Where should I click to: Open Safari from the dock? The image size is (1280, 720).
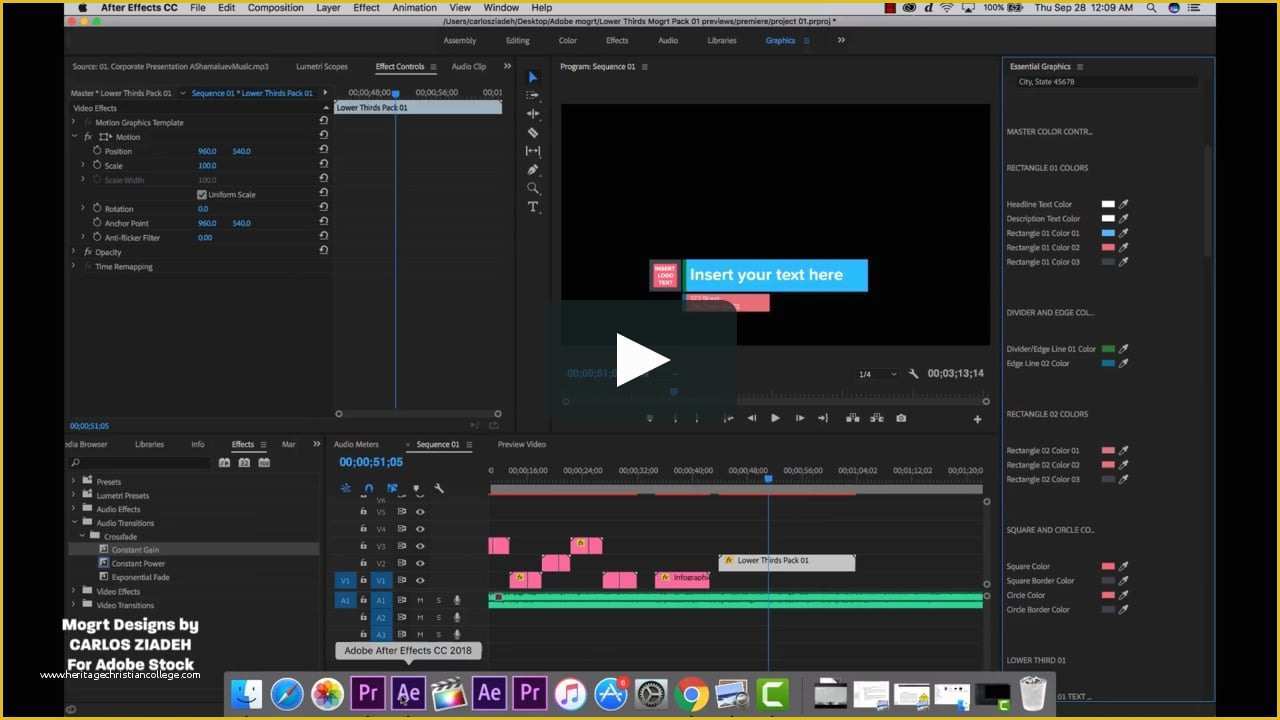287,693
